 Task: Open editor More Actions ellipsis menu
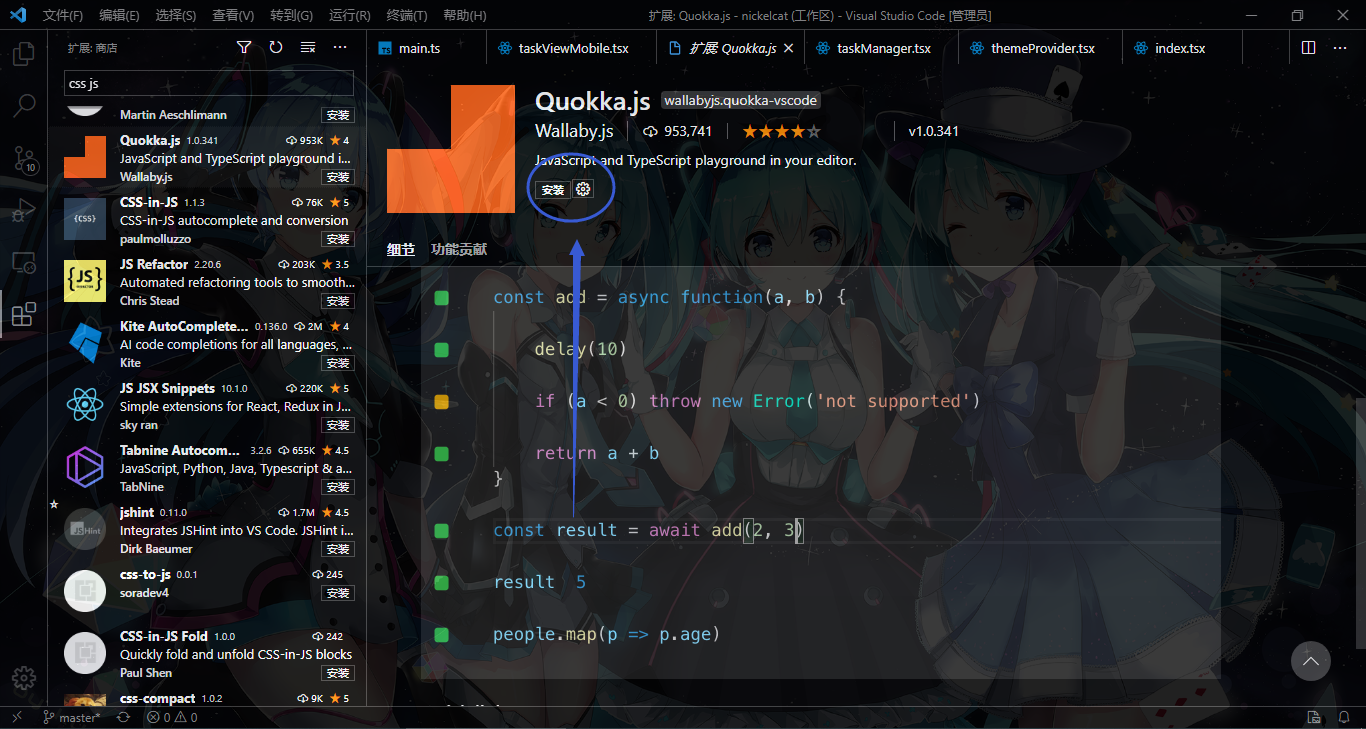1341,47
